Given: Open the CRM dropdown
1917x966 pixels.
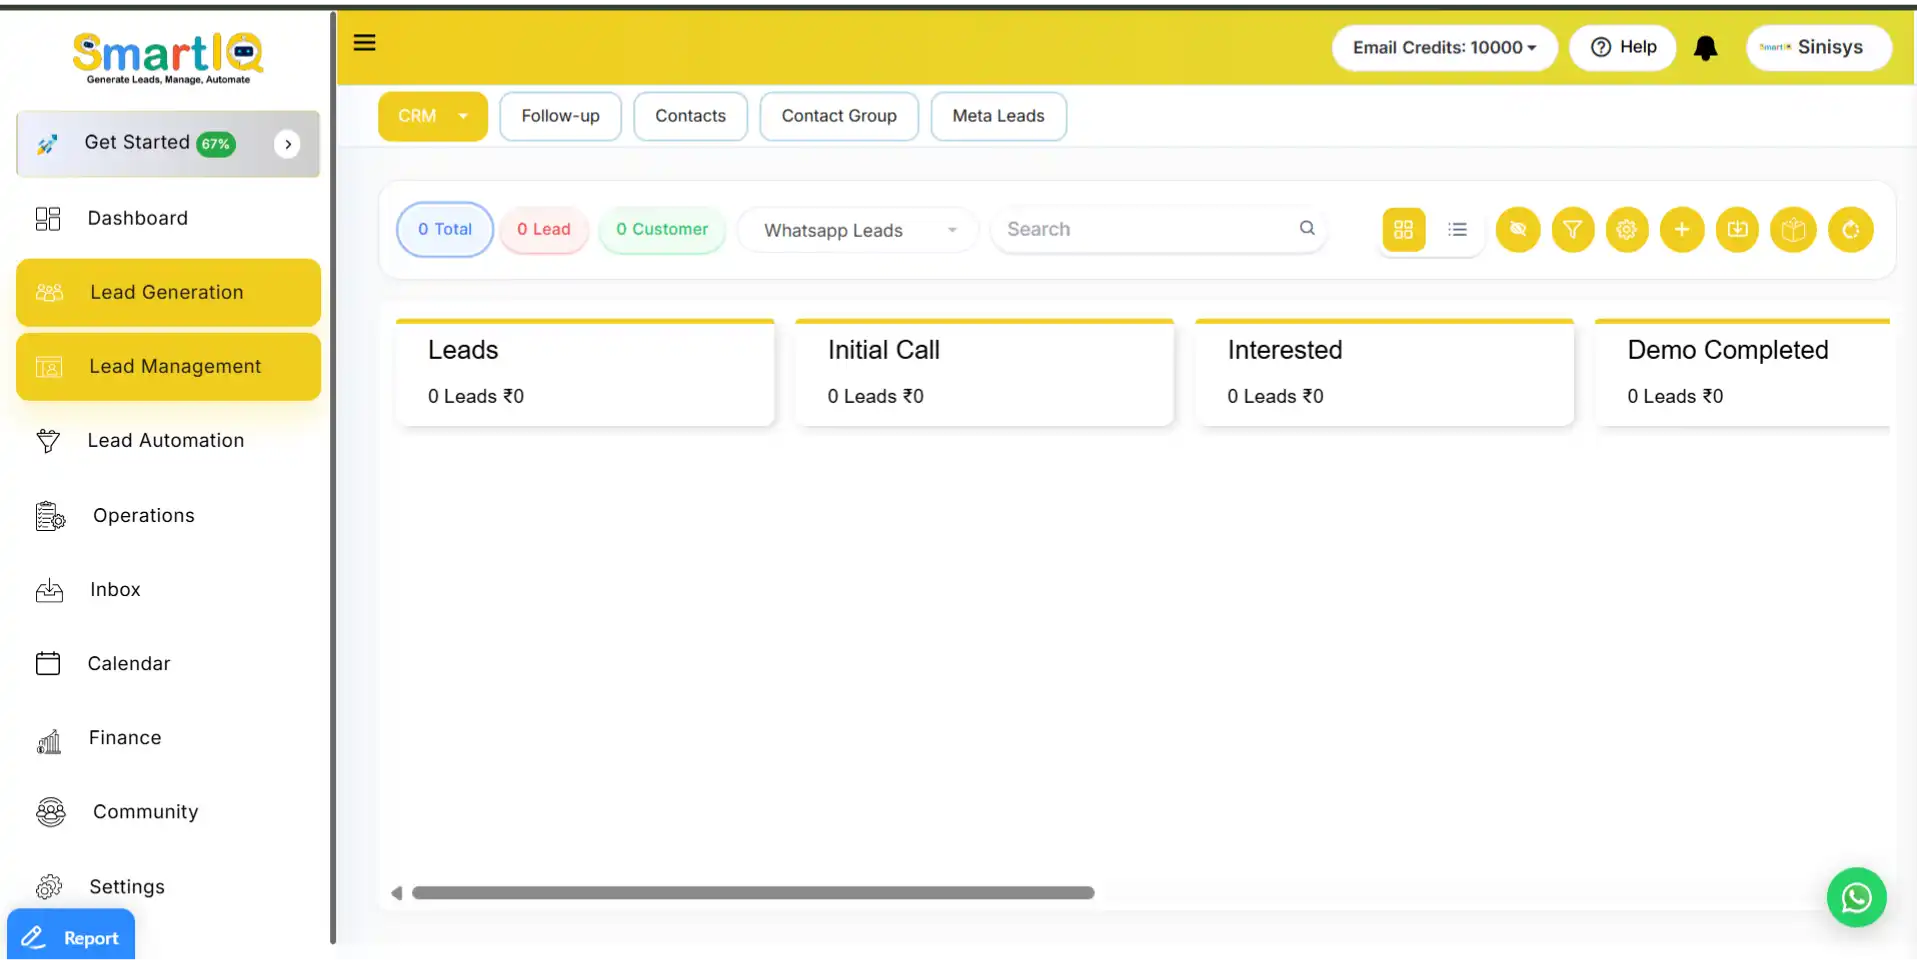Looking at the screenshot, I should tap(432, 116).
